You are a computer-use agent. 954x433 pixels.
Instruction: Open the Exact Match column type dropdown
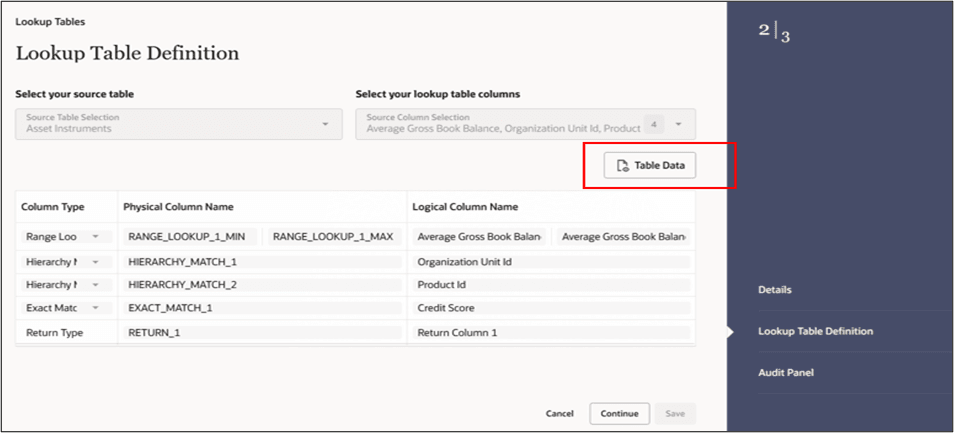click(66, 308)
